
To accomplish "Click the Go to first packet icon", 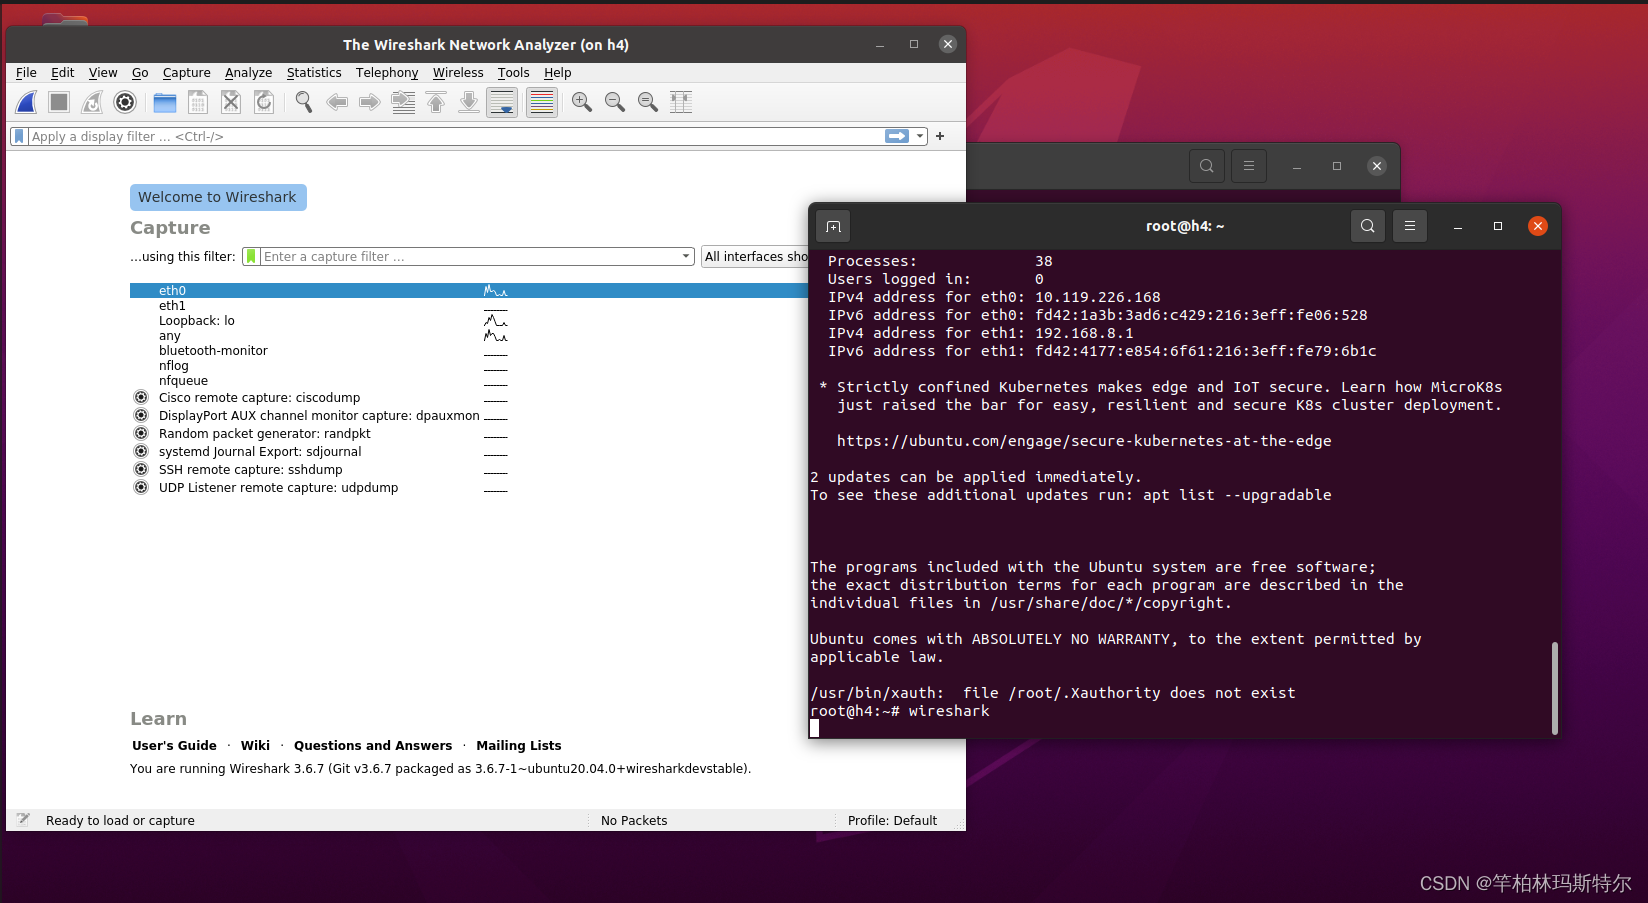I will click(x=436, y=102).
